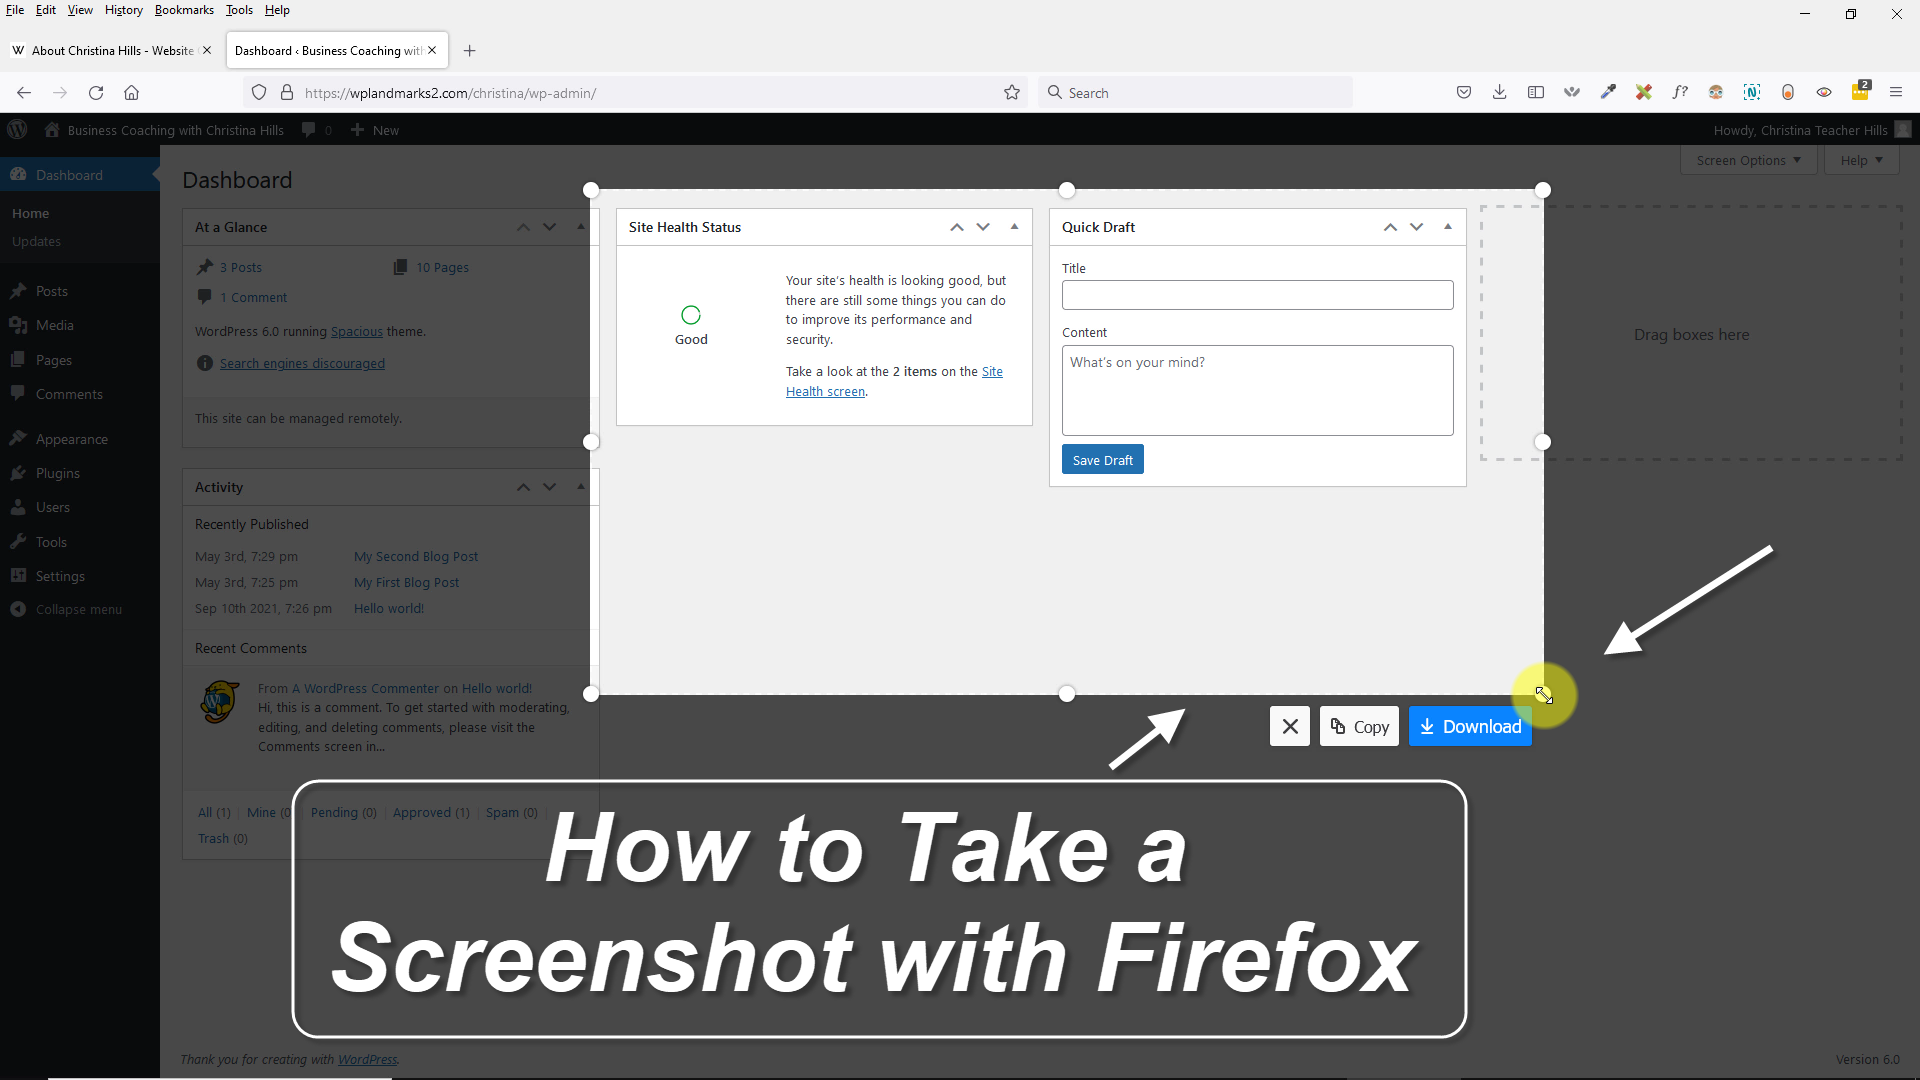This screenshot has width=1920, height=1080.
Task: Click the commenter avatar thumbnail
Action: 220,702
